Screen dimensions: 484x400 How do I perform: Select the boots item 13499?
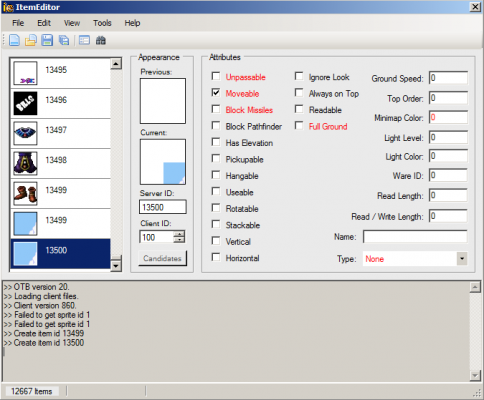(25, 193)
